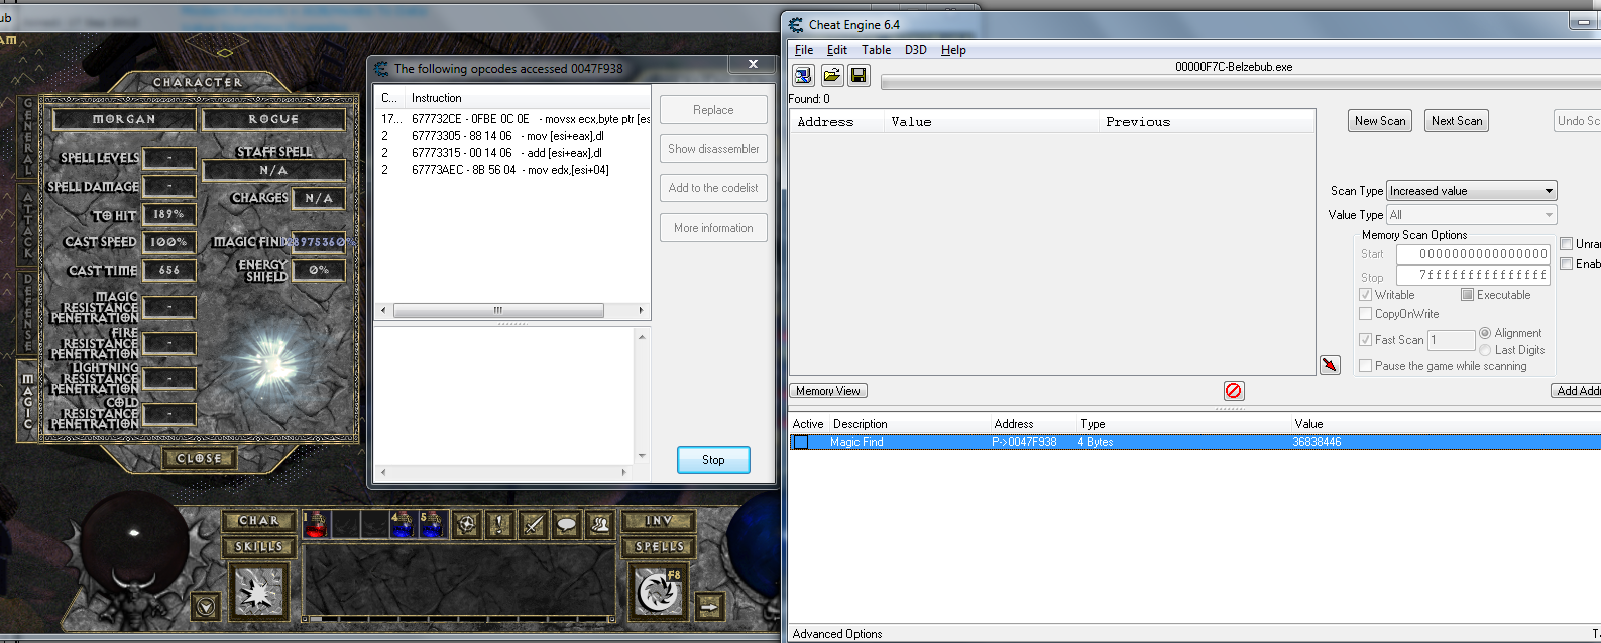1601x643 pixels.
Task: Switch to the ATTACK tab in character panel
Action: pos(28,225)
